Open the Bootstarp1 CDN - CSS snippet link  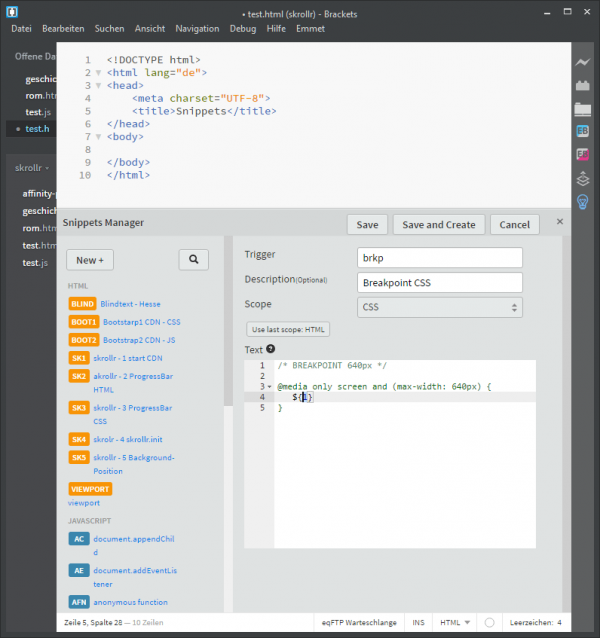[x=142, y=322]
